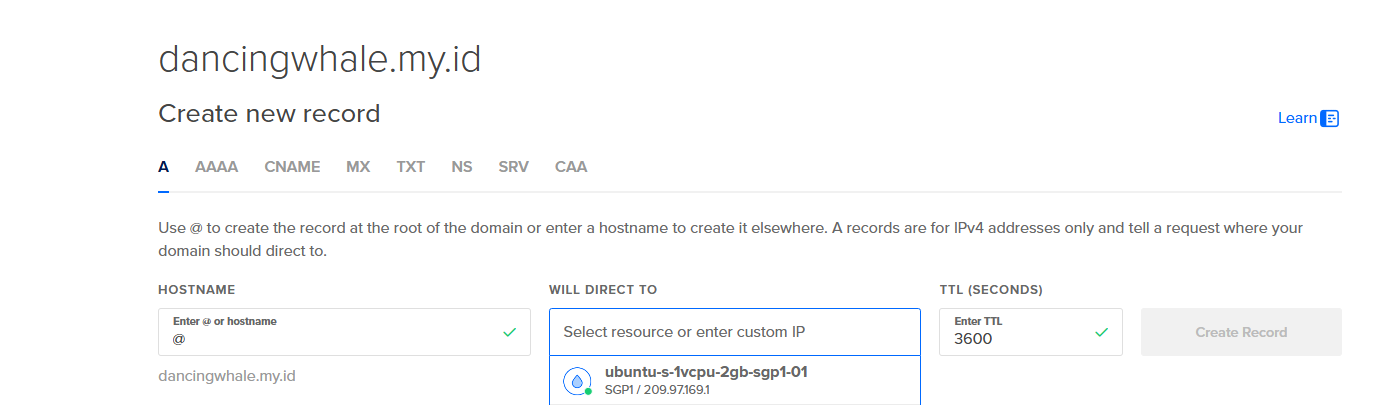Open the CNAME record tab

292,167
